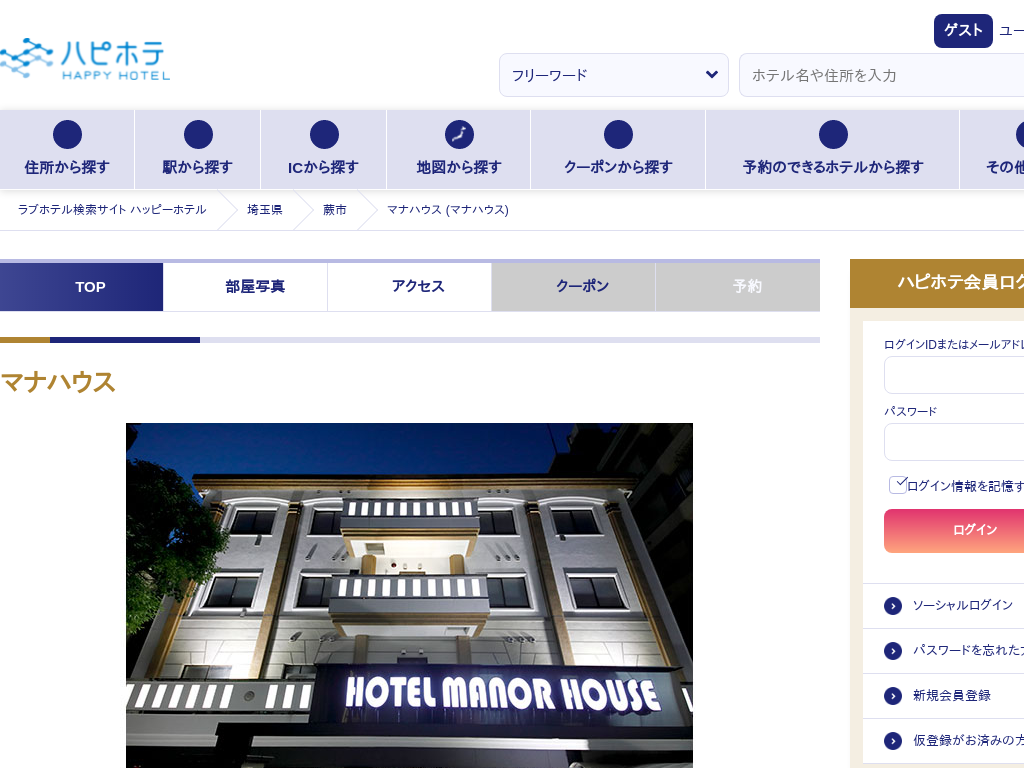Switch to the 部屋写真 tab

(246, 287)
